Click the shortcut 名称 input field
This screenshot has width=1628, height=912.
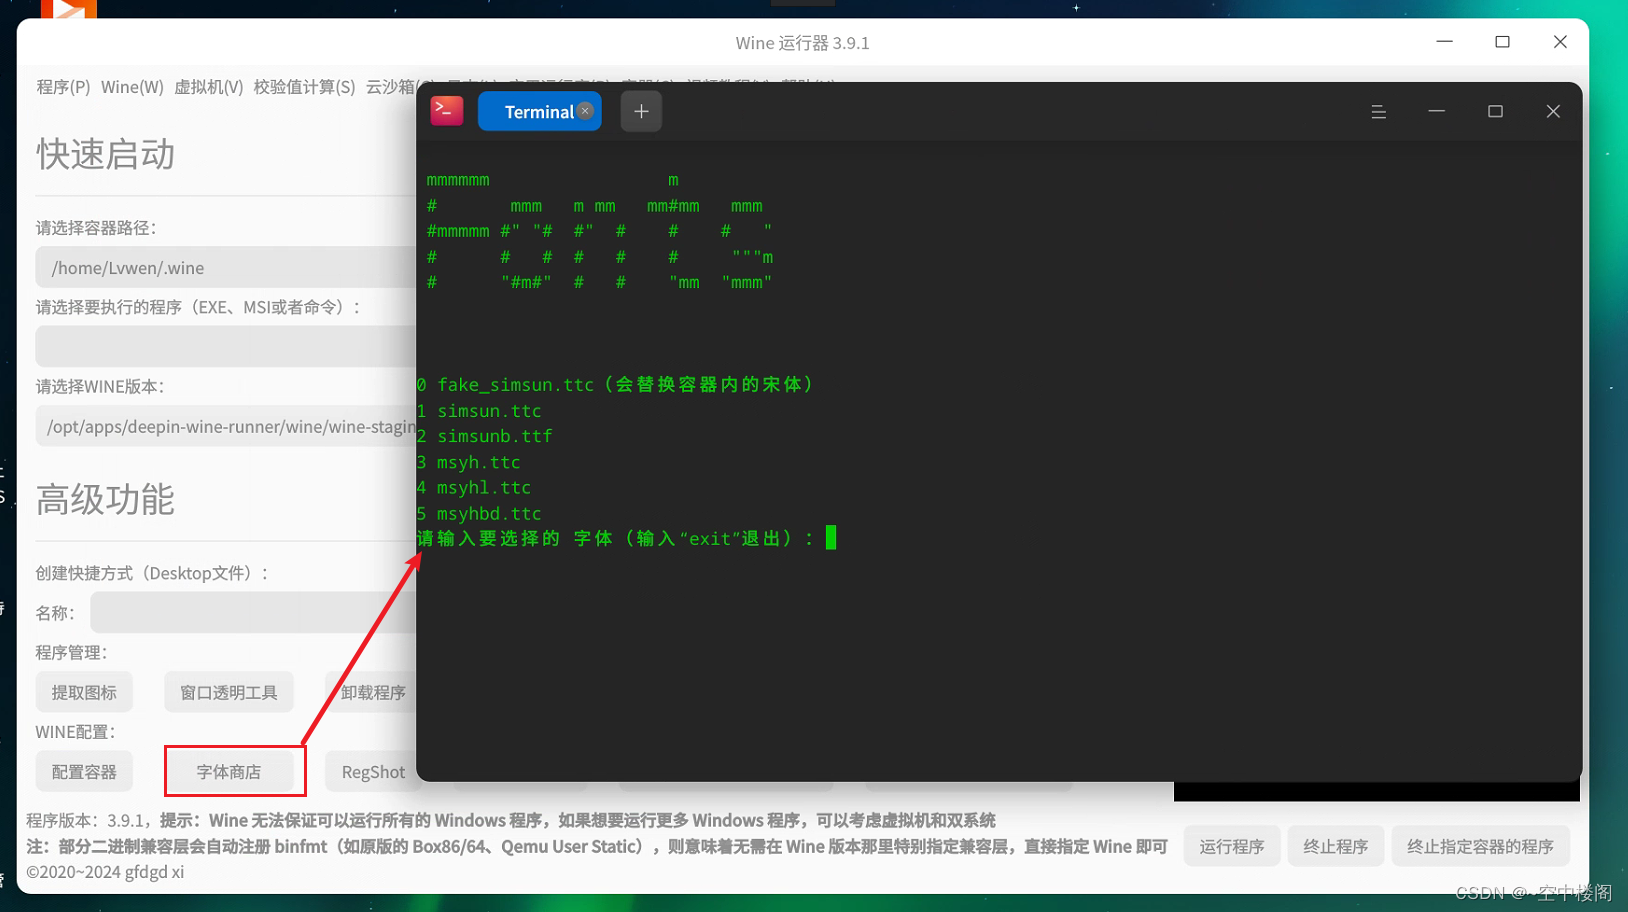[253, 612]
